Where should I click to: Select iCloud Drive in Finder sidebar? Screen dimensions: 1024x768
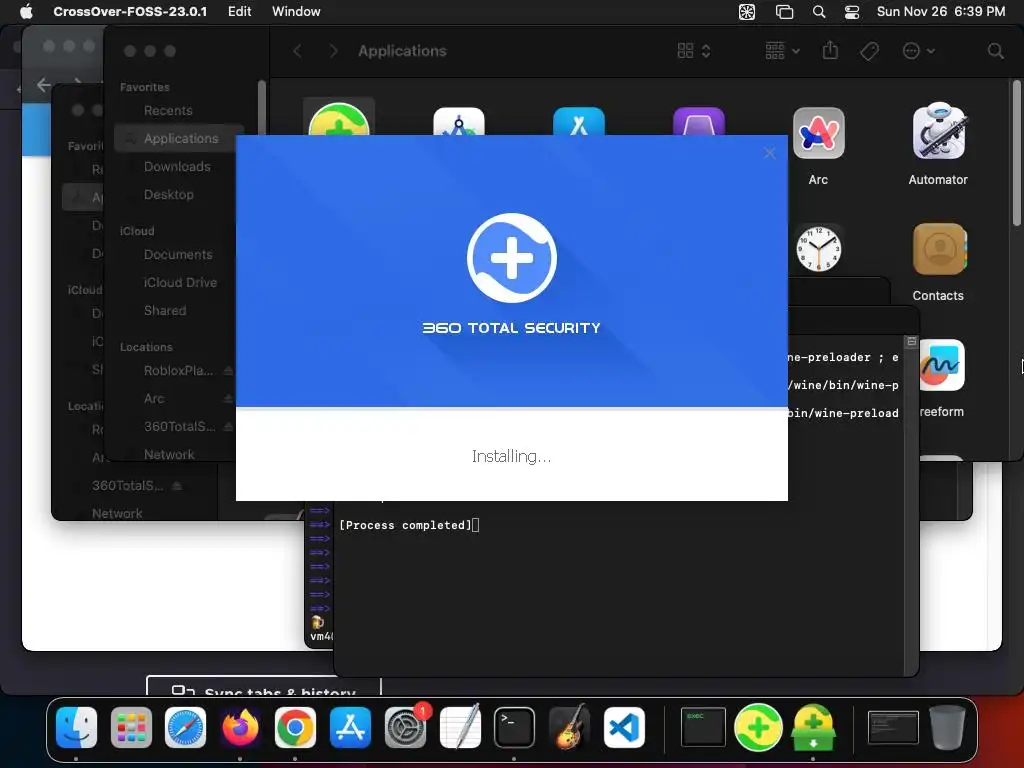180,283
